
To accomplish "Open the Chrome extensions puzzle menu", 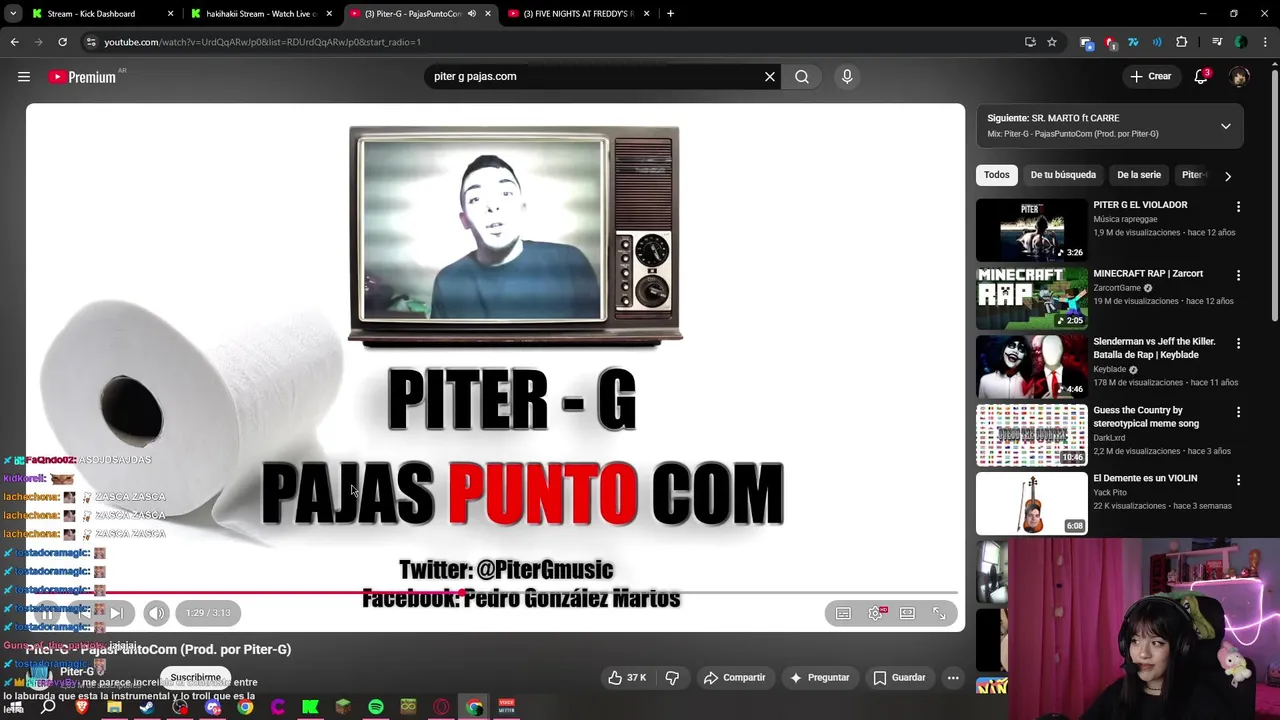I will (1182, 42).
